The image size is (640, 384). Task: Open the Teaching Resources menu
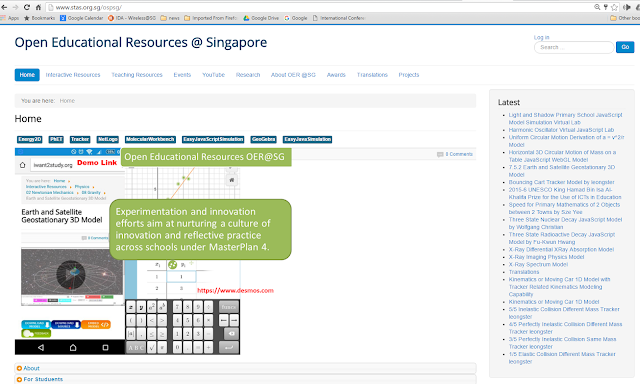(137, 75)
